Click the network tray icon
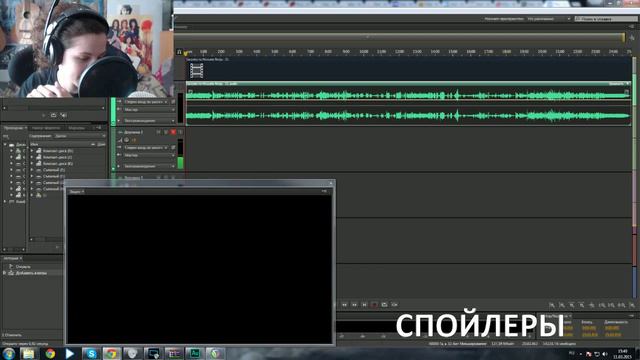Image resolution: width=640 pixels, height=360 pixels. tap(597, 354)
